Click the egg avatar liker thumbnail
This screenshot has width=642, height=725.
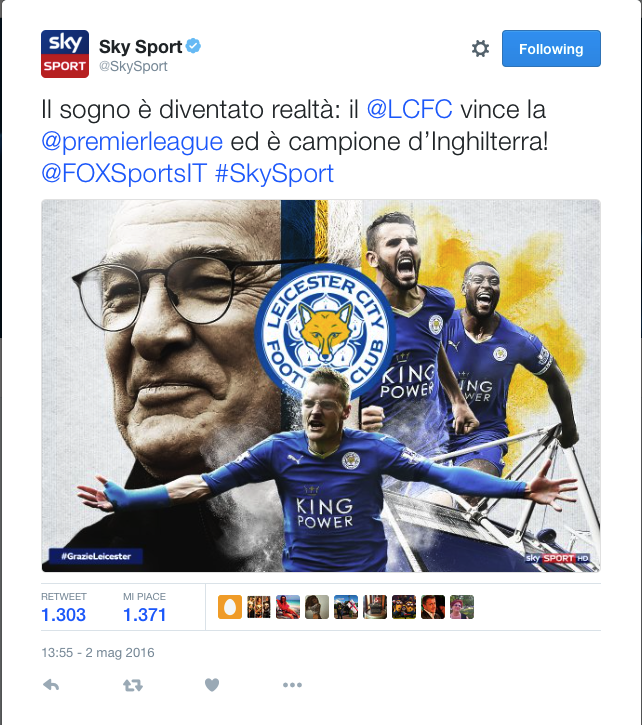tap(230, 607)
